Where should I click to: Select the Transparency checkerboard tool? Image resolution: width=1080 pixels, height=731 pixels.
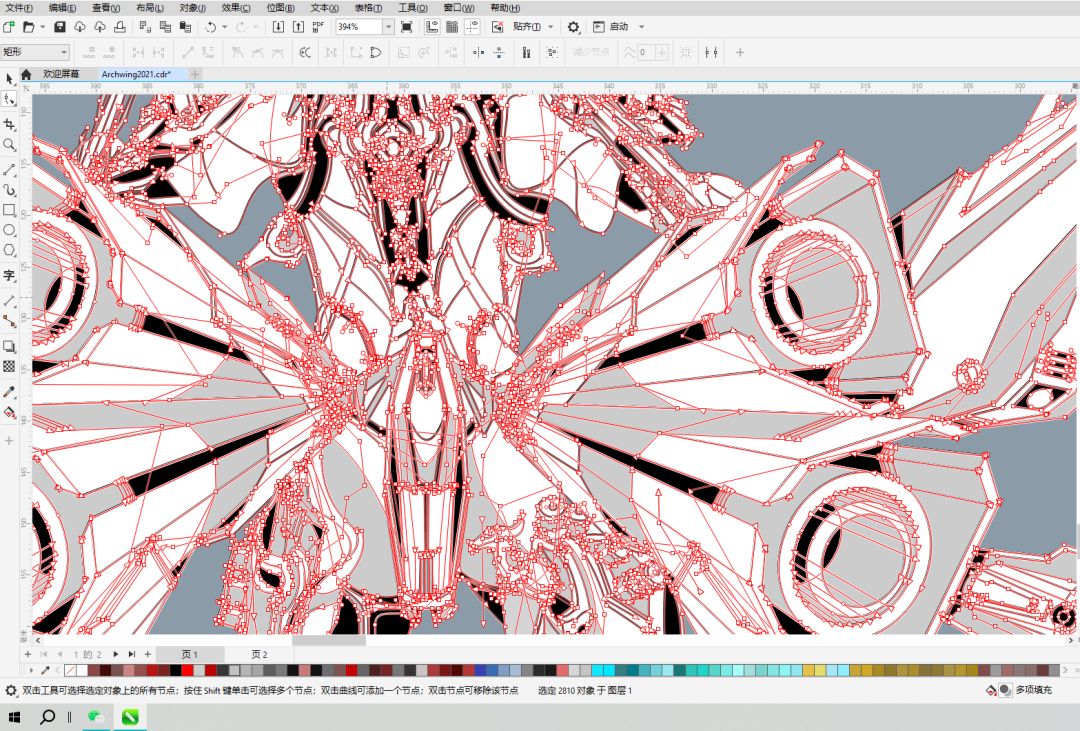click(9, 367)
